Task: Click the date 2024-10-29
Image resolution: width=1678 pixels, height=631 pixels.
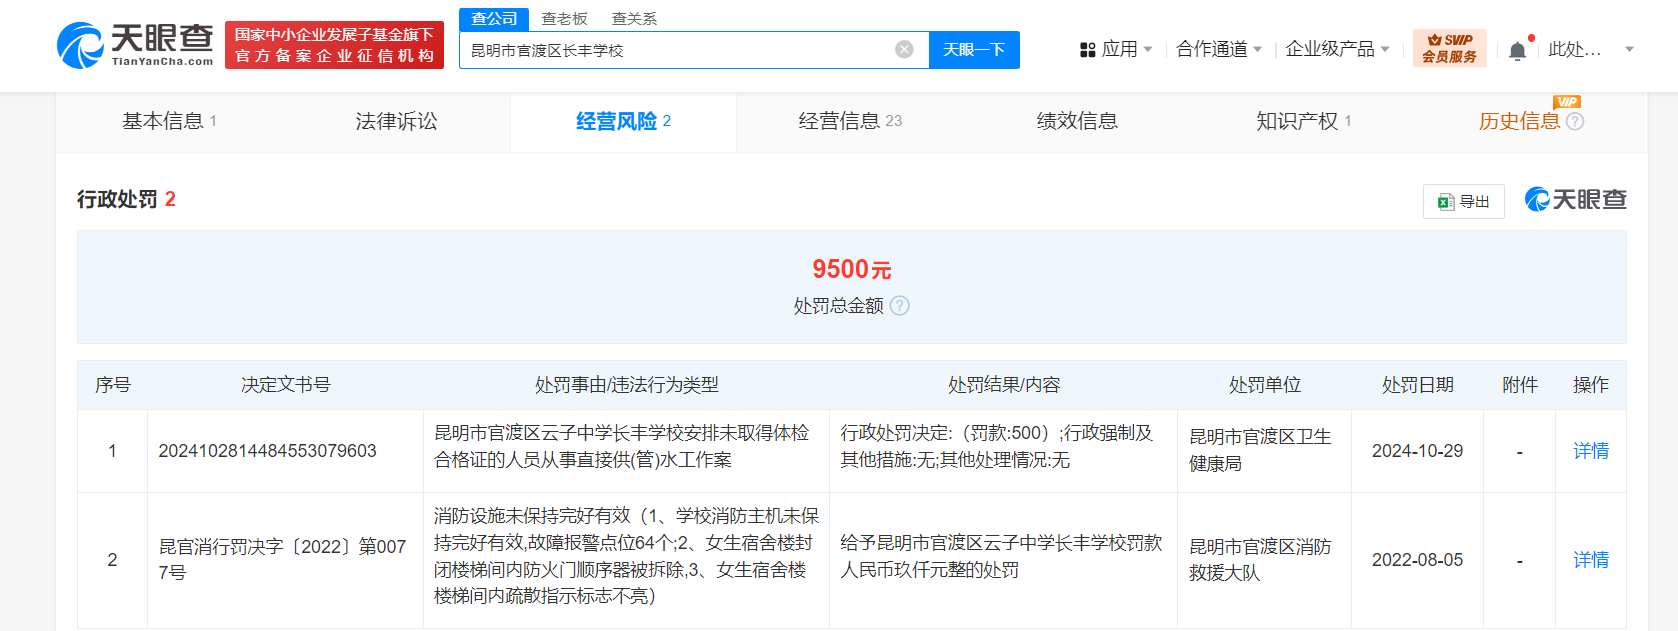Action: [1417, 451]
